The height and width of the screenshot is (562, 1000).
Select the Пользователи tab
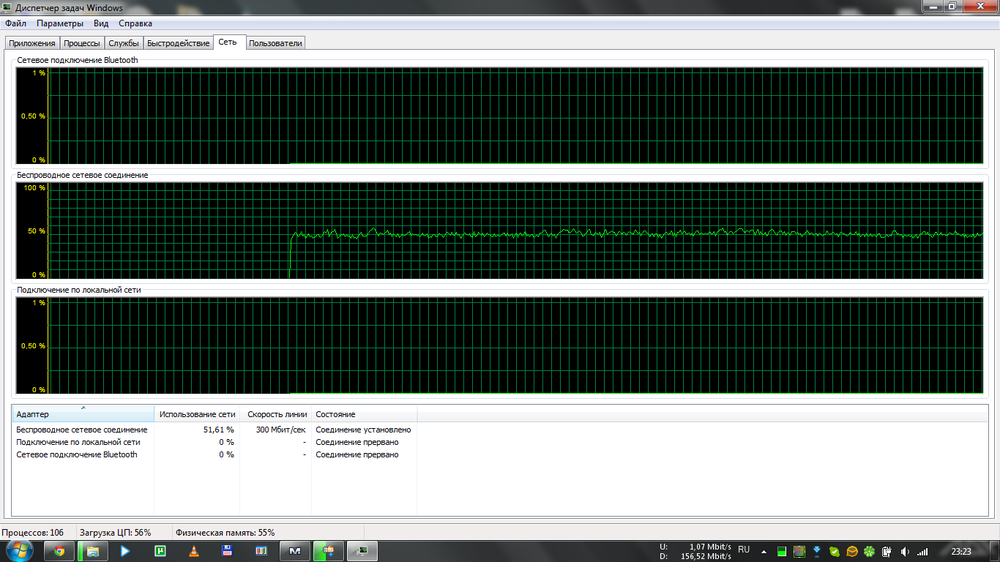point(275,43)
